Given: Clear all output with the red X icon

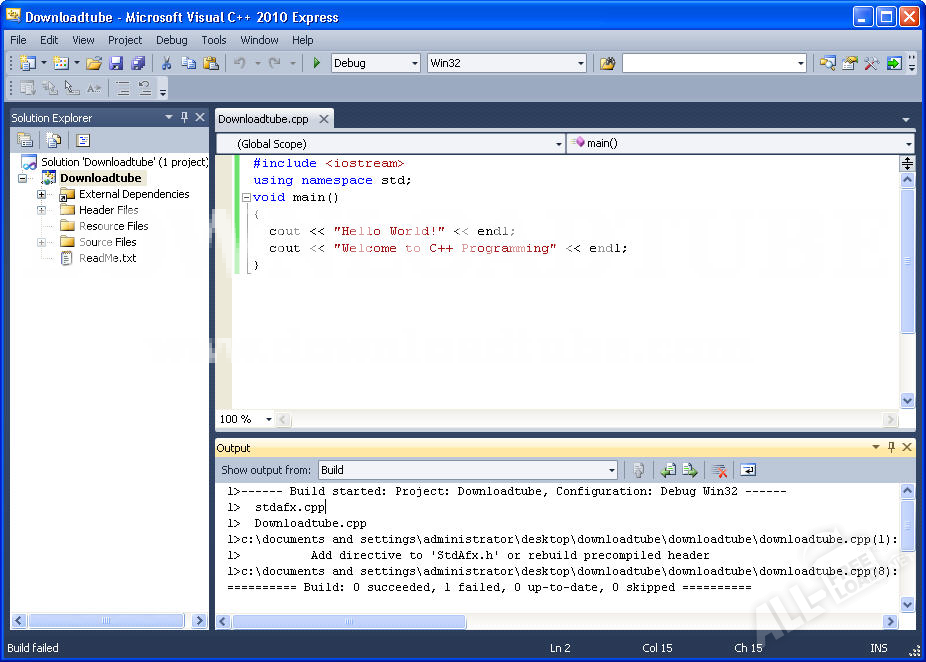Looking at the screenshot, I should (x=718, y=470).
